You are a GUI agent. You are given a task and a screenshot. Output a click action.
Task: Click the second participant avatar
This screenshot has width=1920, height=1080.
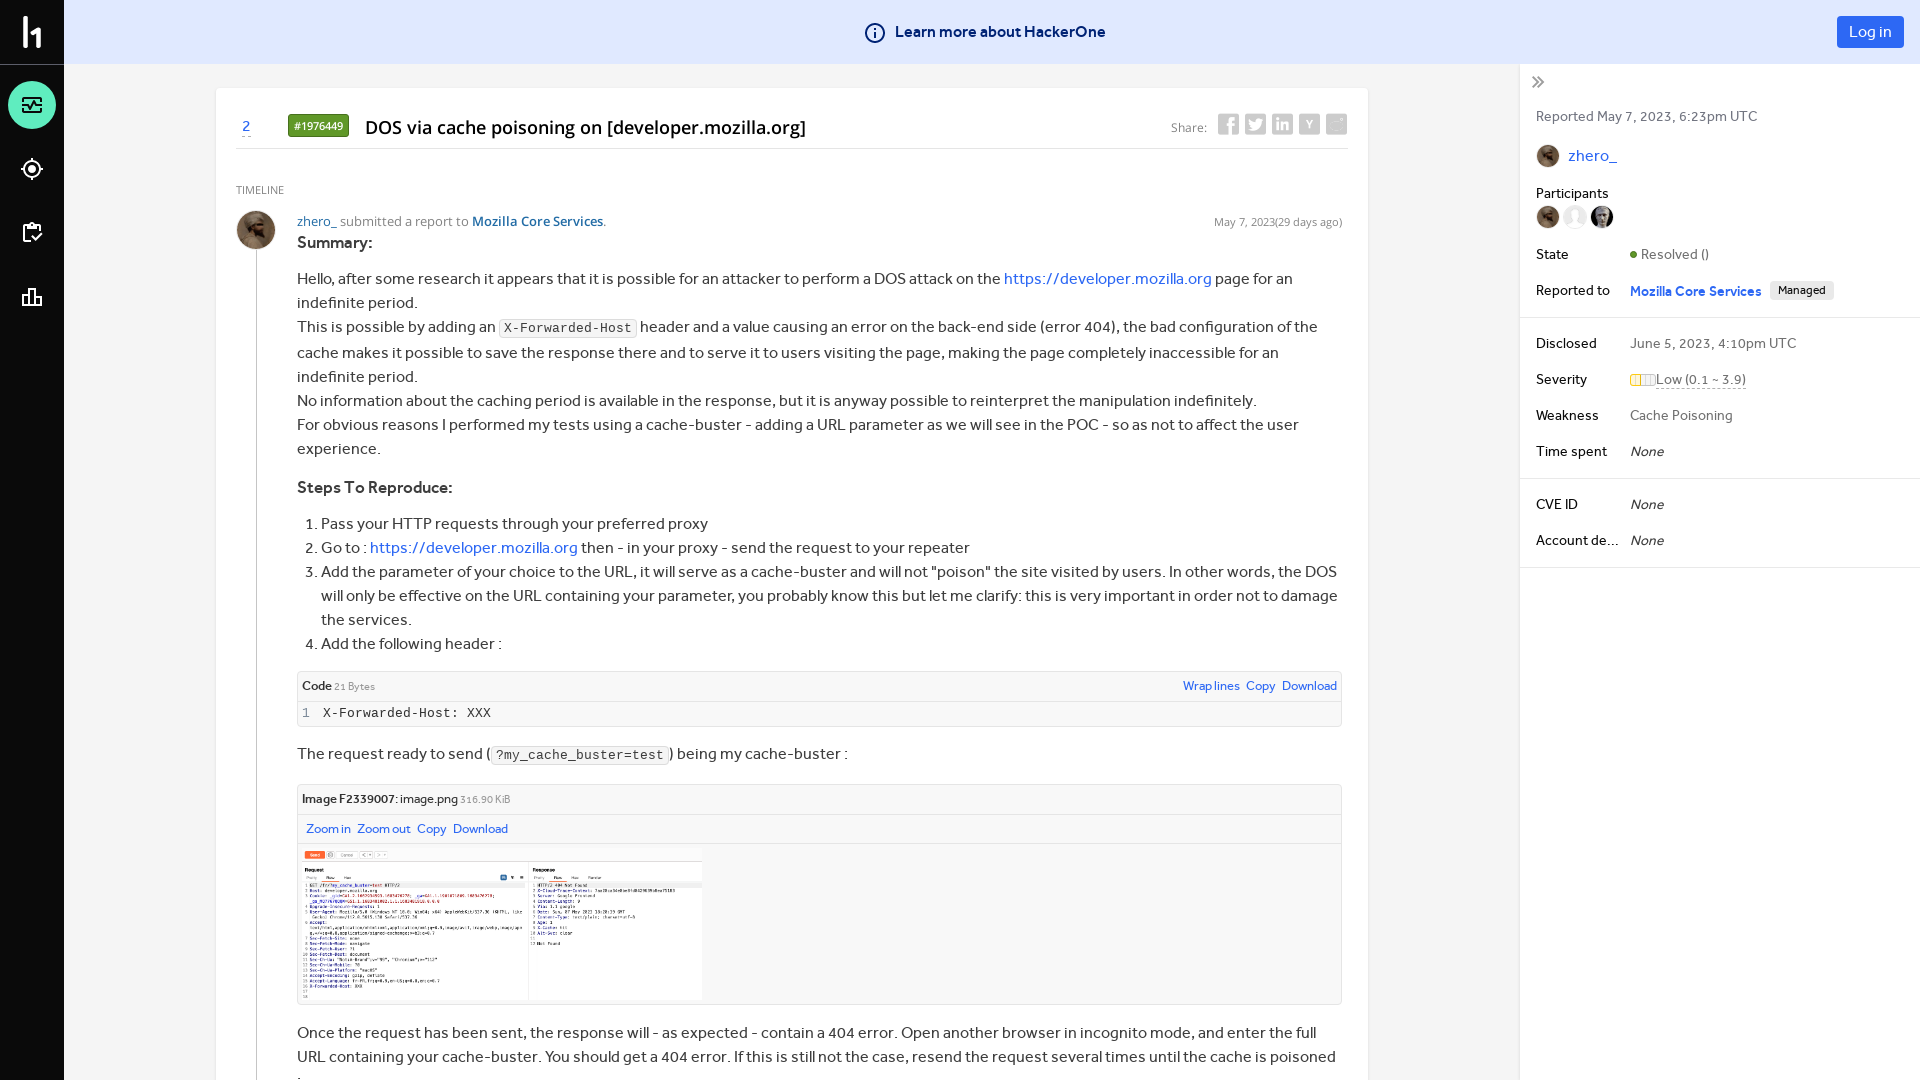tap(1575, 217)
